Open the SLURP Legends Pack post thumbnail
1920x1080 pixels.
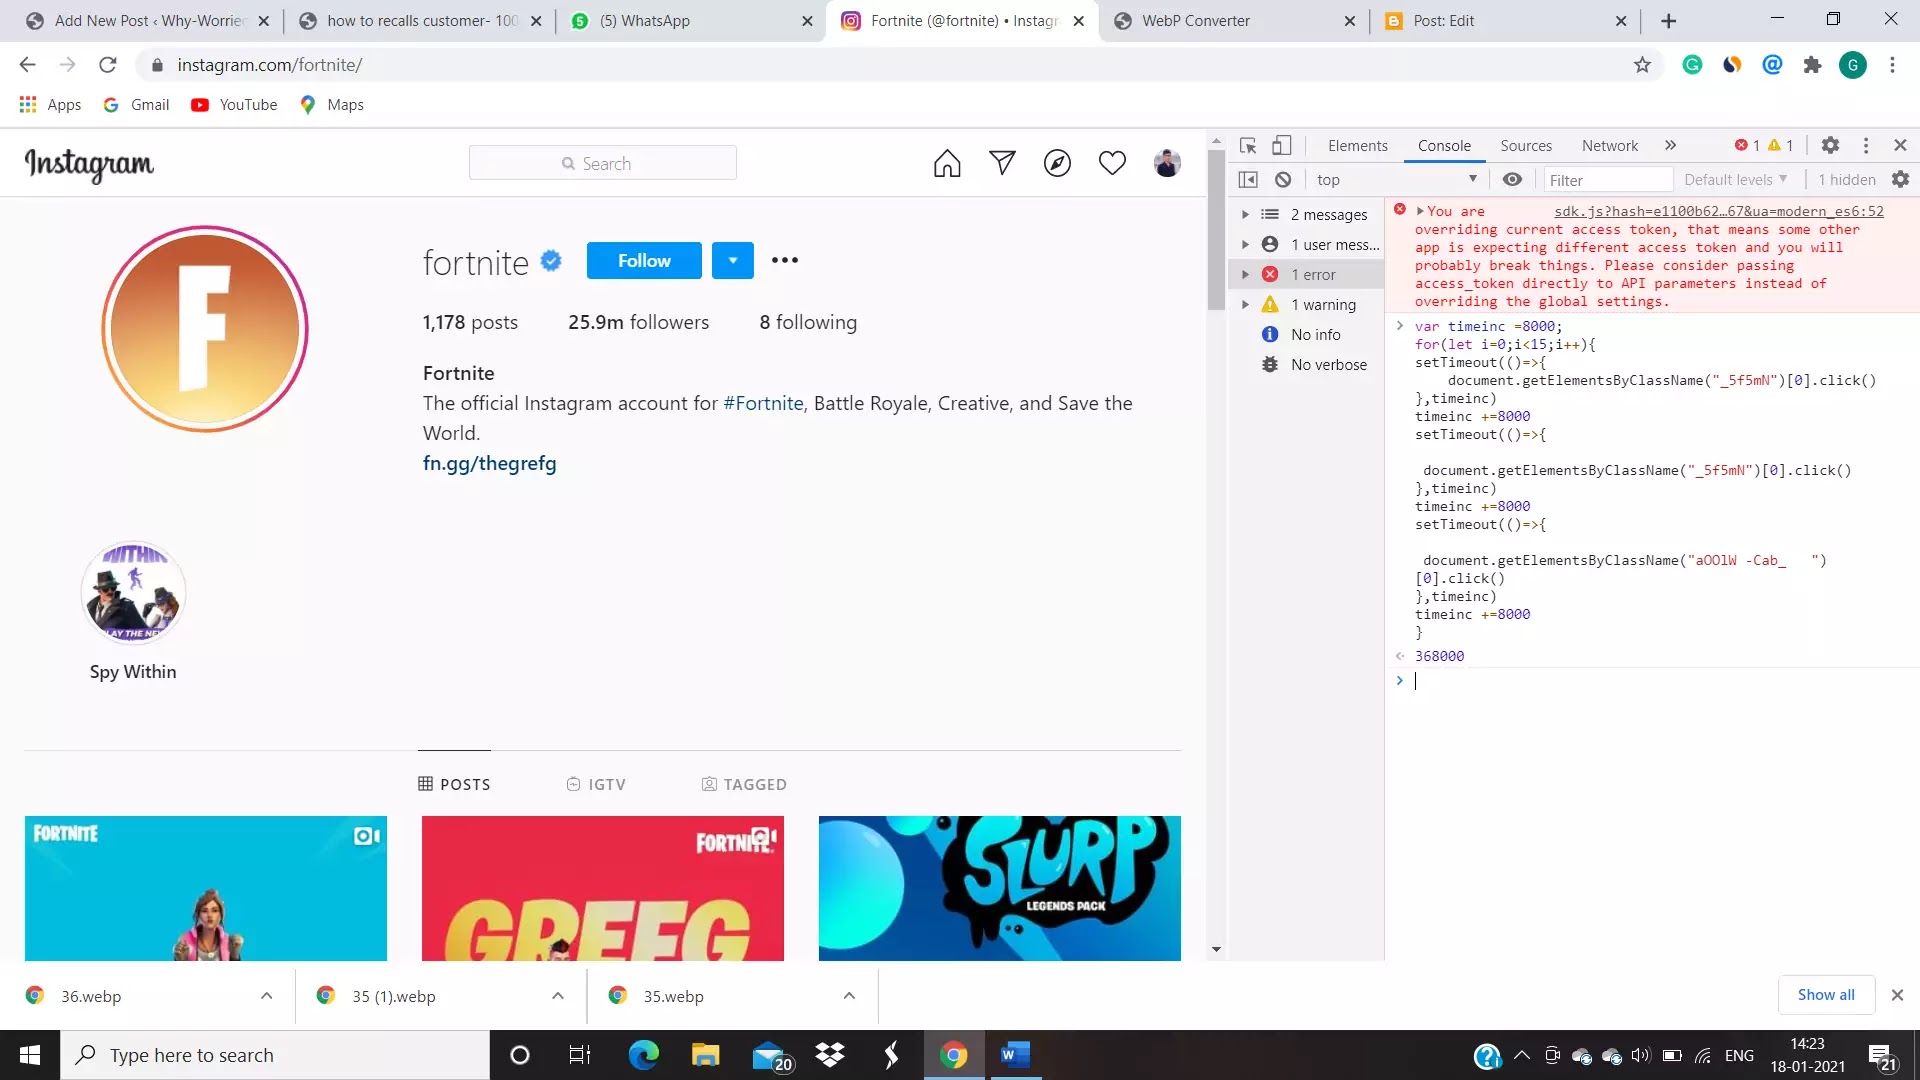999,888
